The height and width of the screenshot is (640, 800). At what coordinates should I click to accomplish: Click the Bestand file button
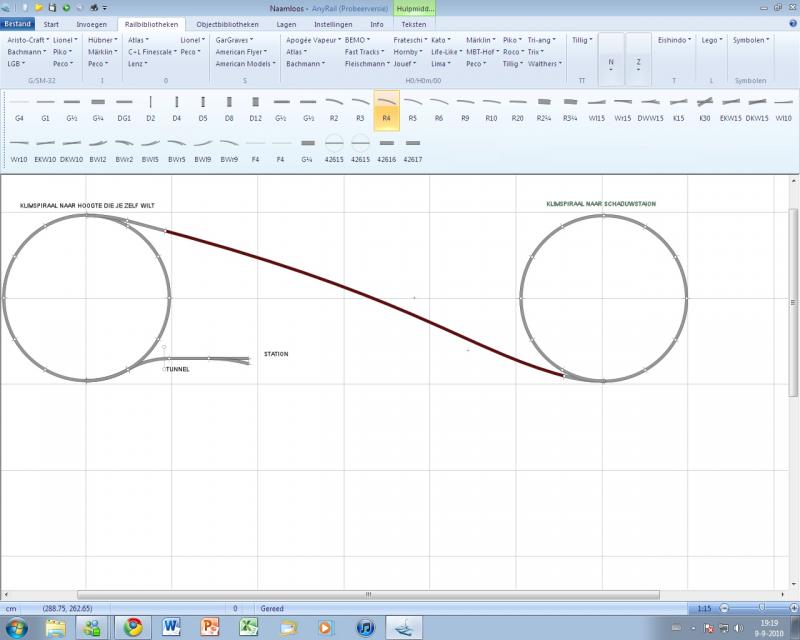click(19, 23)
